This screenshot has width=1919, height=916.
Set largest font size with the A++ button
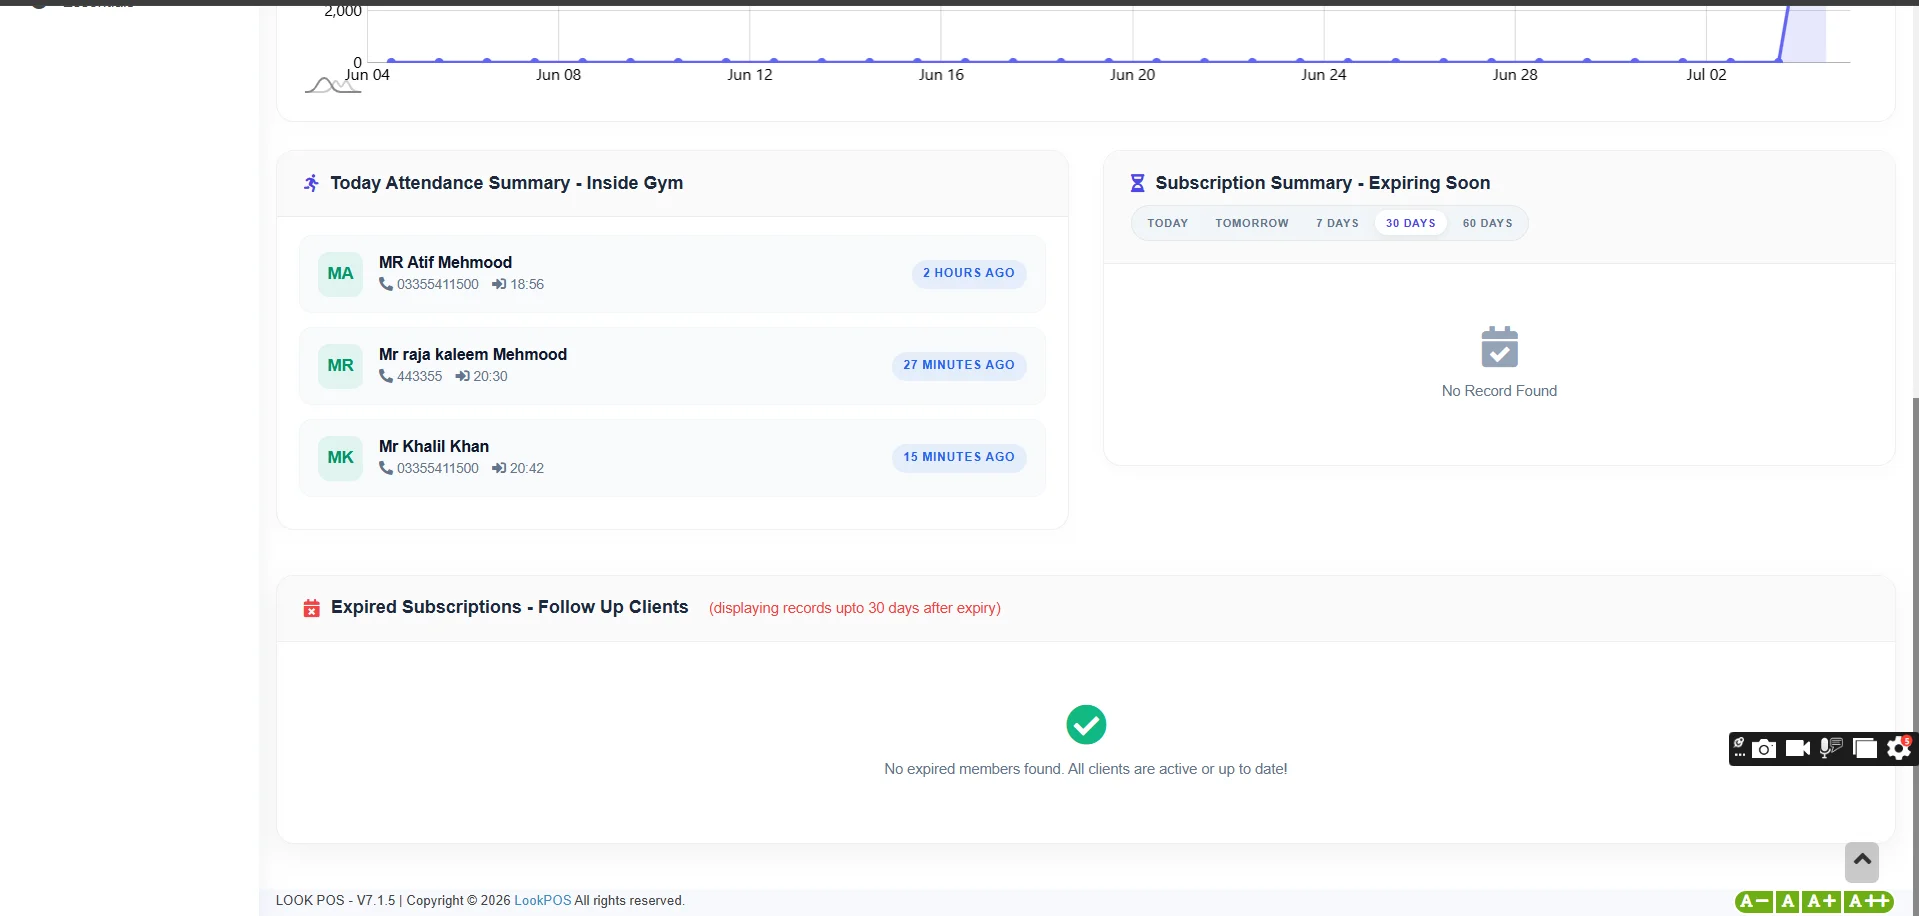1869,901
